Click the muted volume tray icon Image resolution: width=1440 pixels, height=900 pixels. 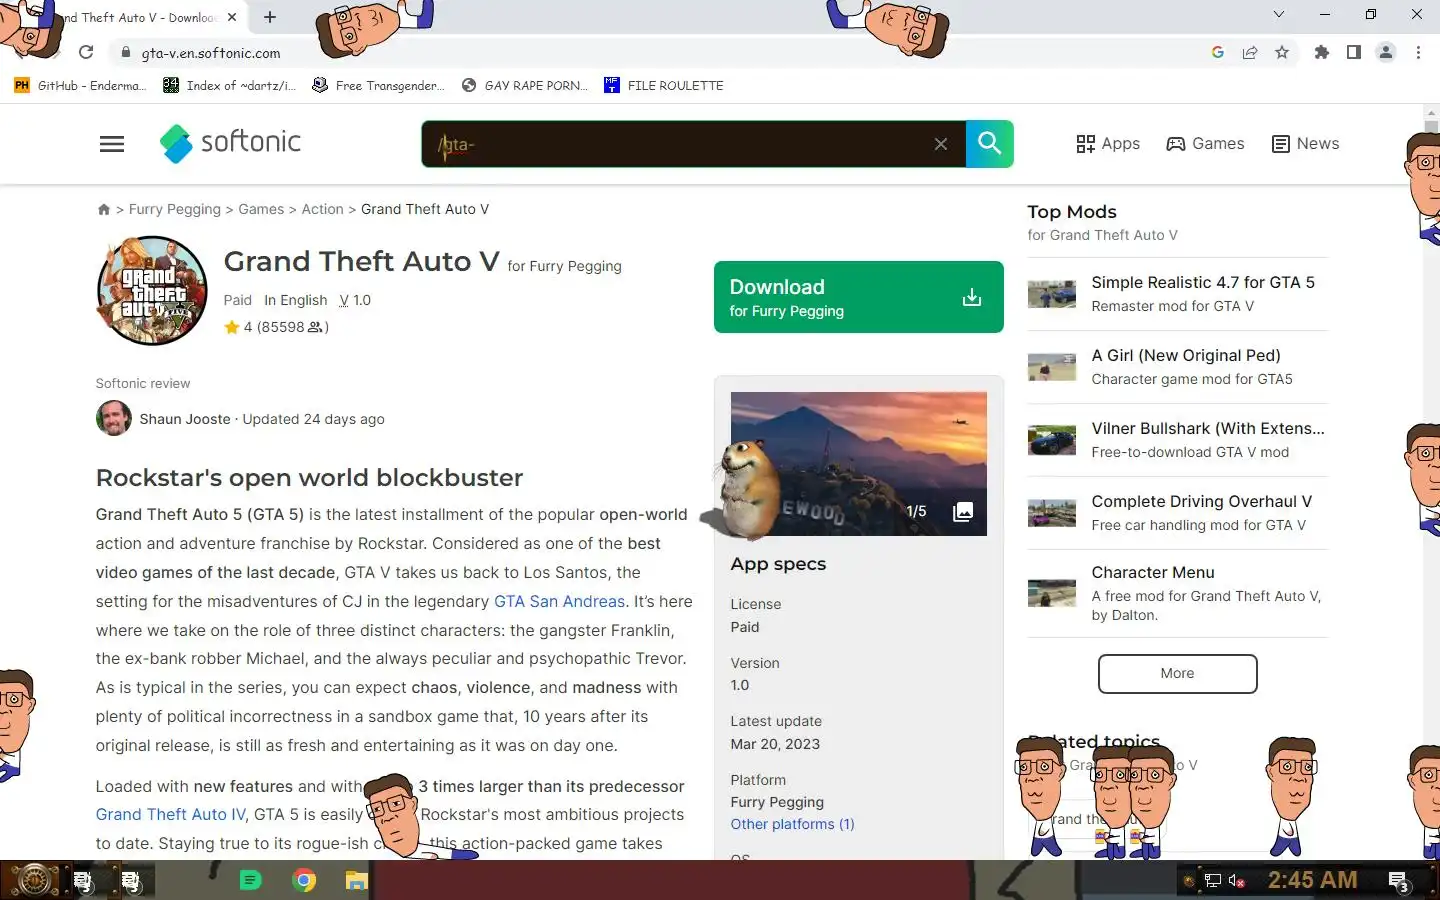tap(1237, 881)
